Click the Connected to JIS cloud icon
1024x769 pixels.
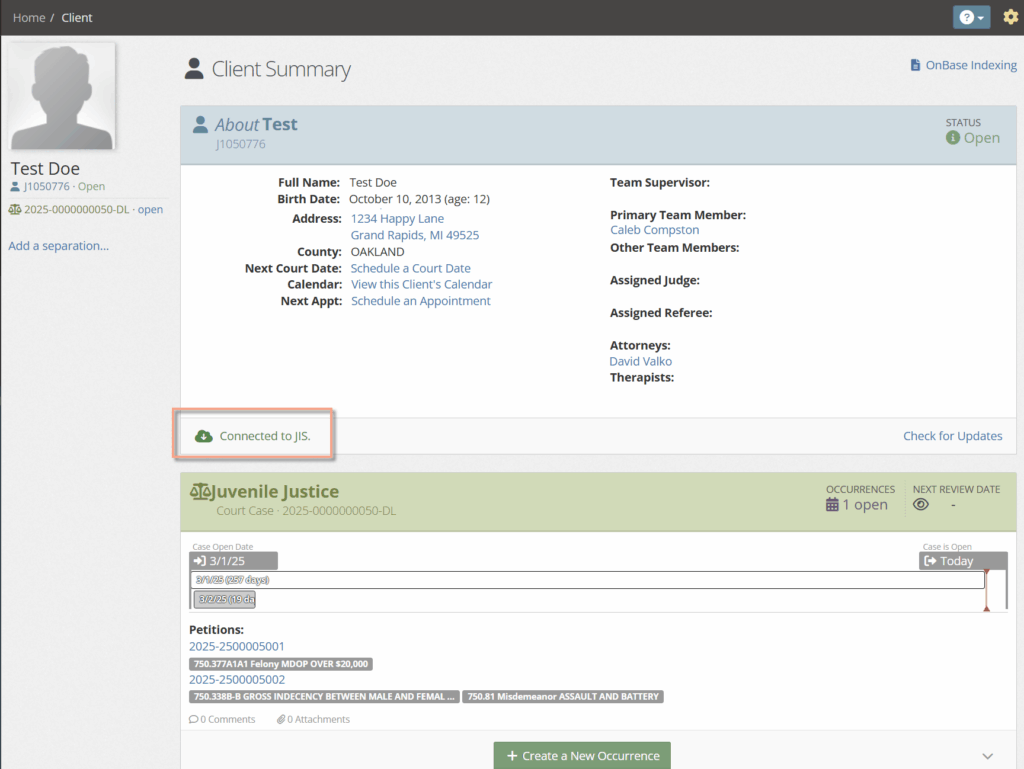coord(204,436)
